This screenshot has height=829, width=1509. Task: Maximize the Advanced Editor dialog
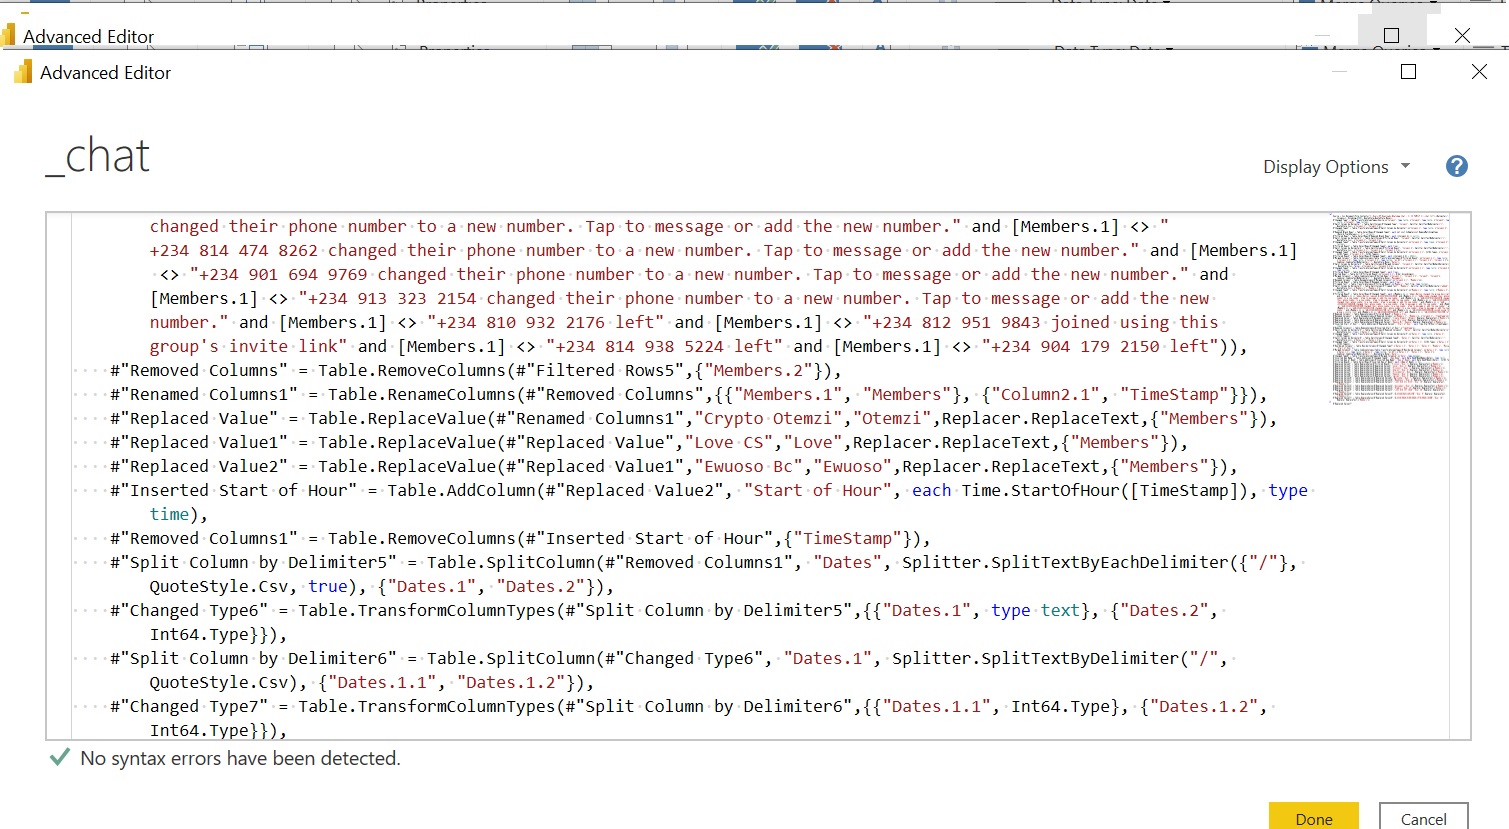(1408, 72)
